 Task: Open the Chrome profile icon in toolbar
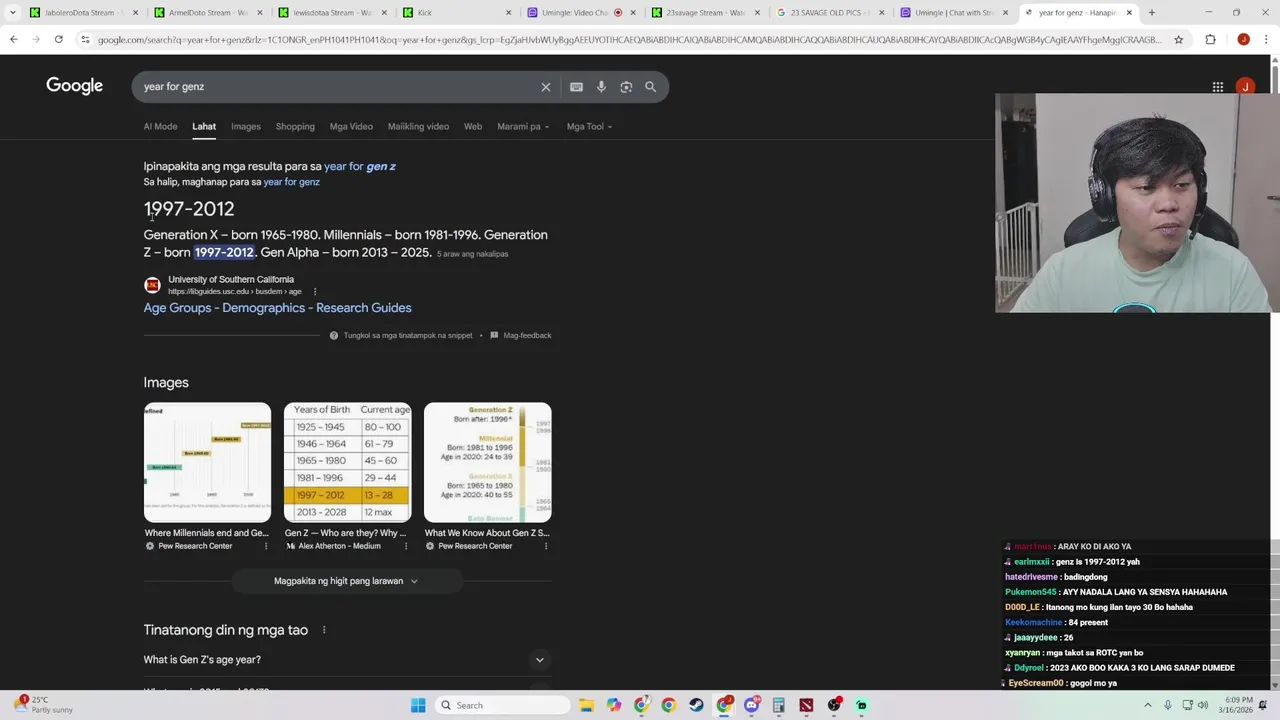[1243, 39]
